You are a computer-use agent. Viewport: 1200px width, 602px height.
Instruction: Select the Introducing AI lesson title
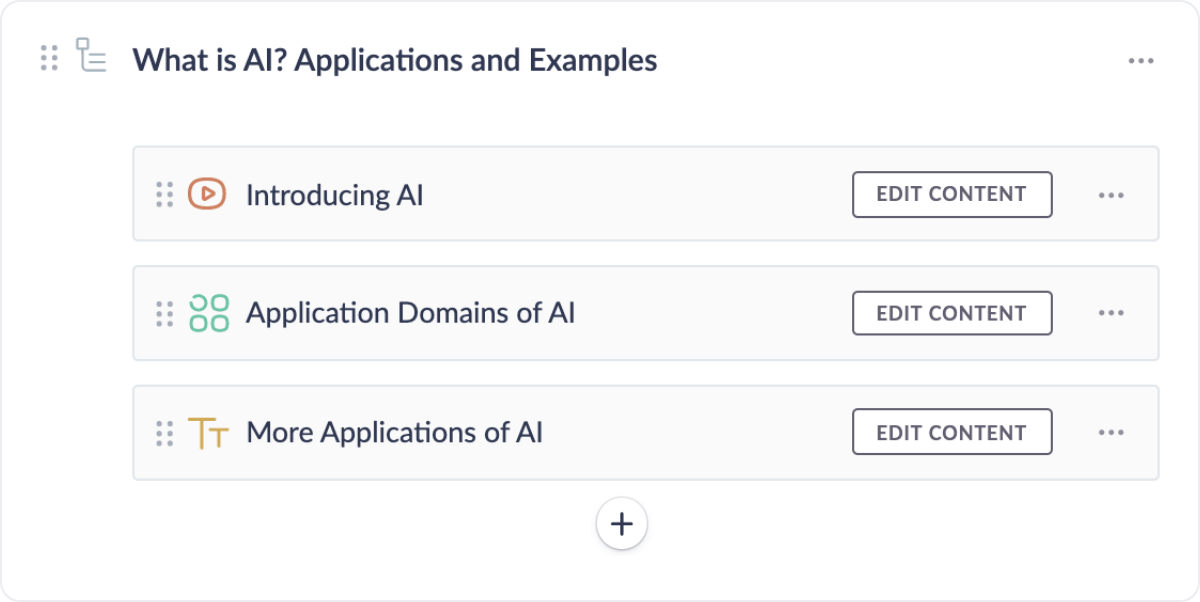click(335, 195)
